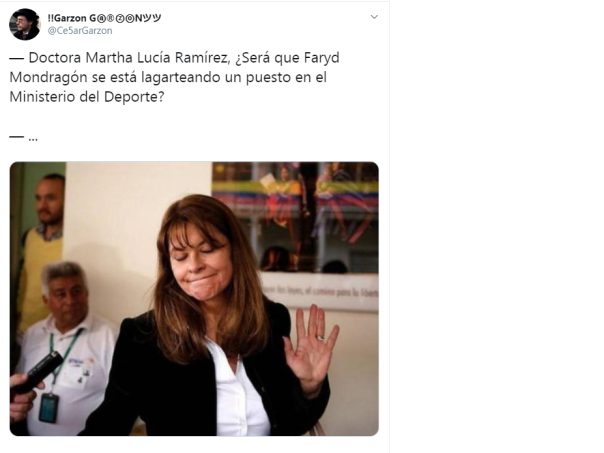Click the blank area right of tweet
This screenshot has width=604, height=453.
pos(497,226)
